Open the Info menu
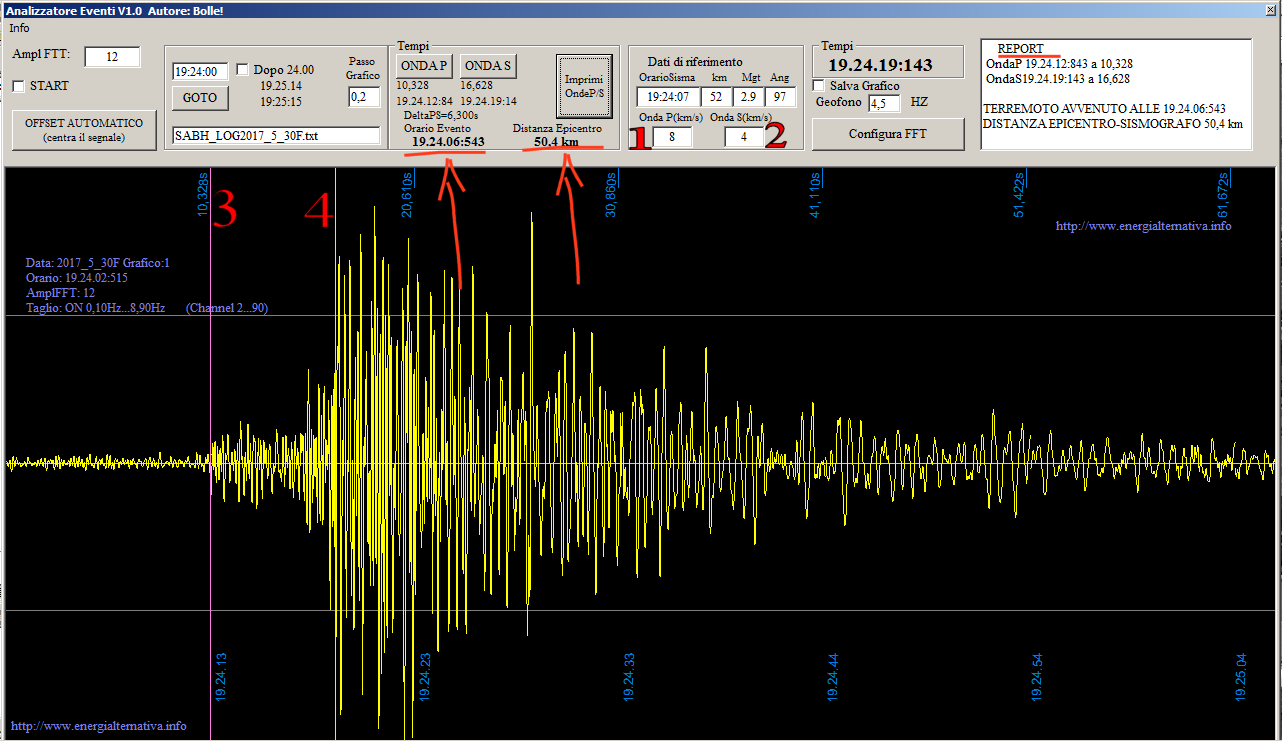Viewport: 1282px width, 742px height. pos(19,28)
